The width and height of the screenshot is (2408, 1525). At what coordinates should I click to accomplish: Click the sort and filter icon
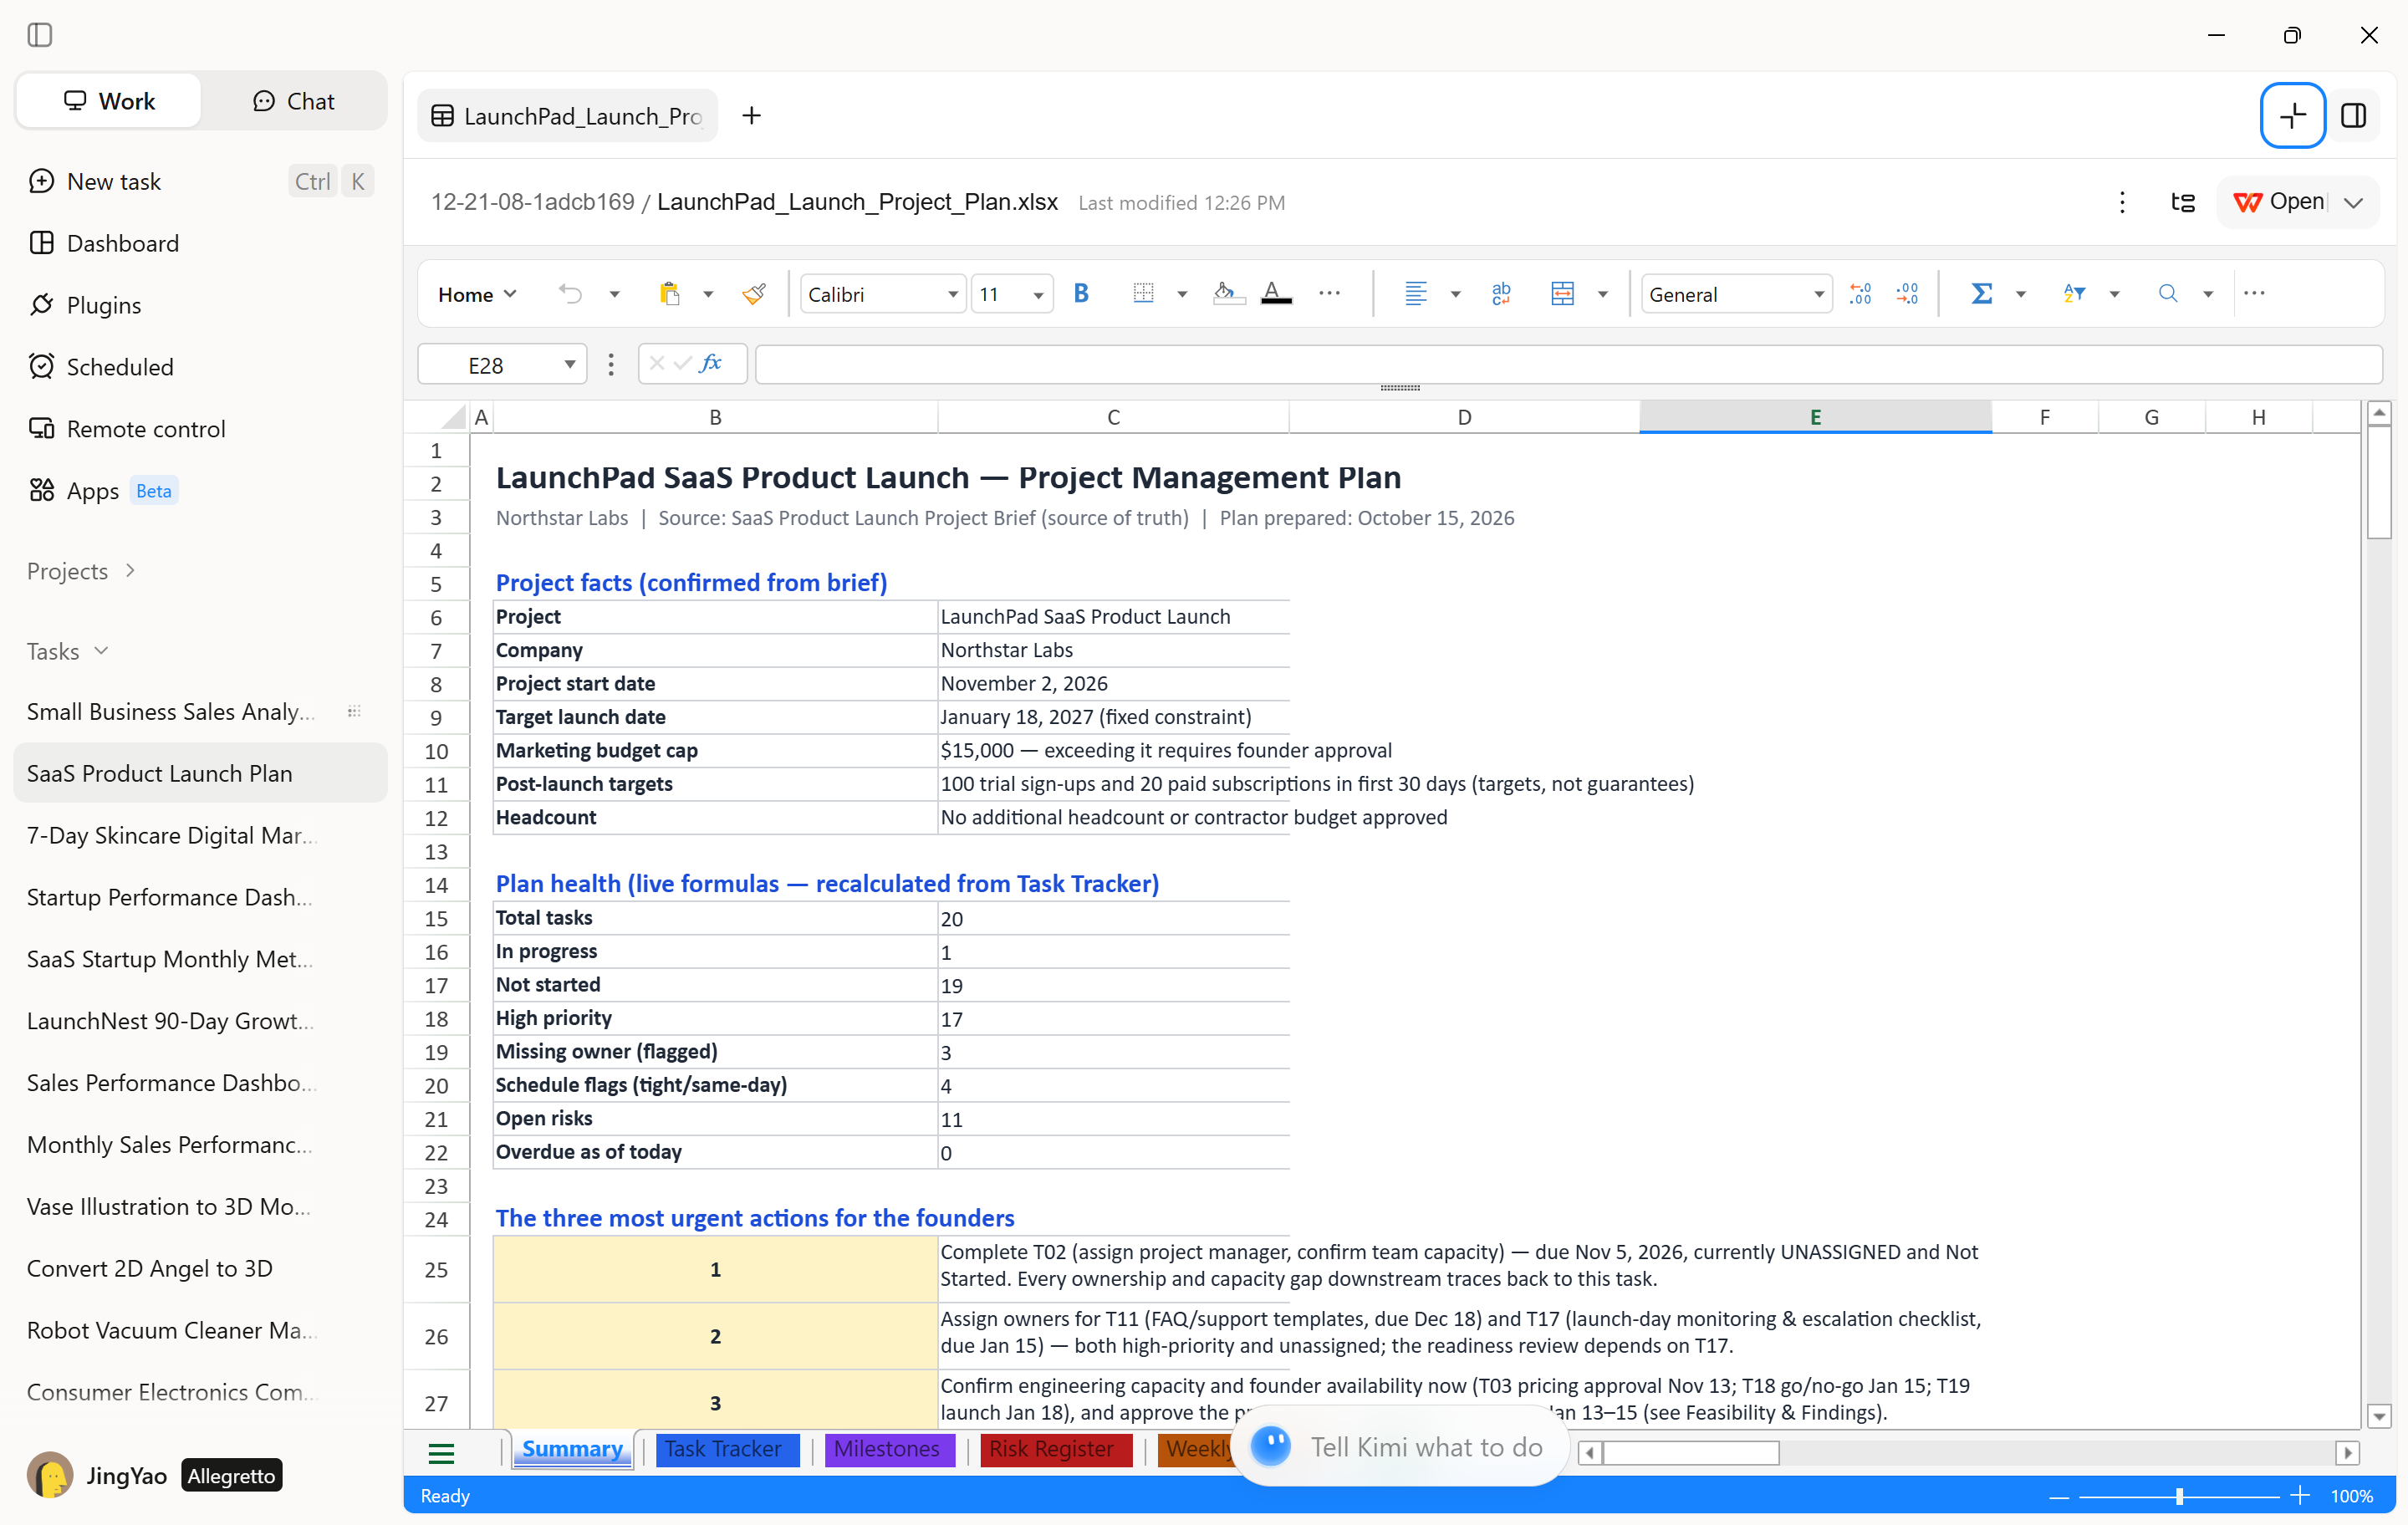(x=2074, y=294)
